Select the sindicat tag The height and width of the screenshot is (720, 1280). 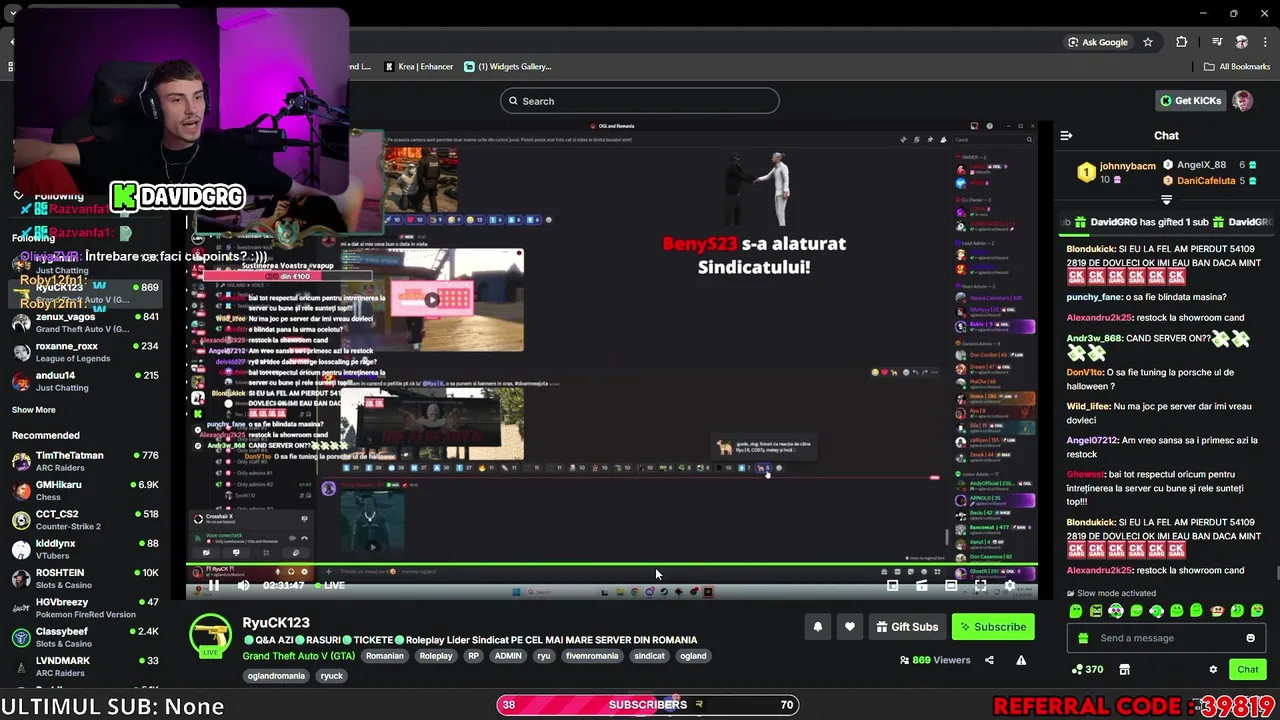tap(649, 656)
